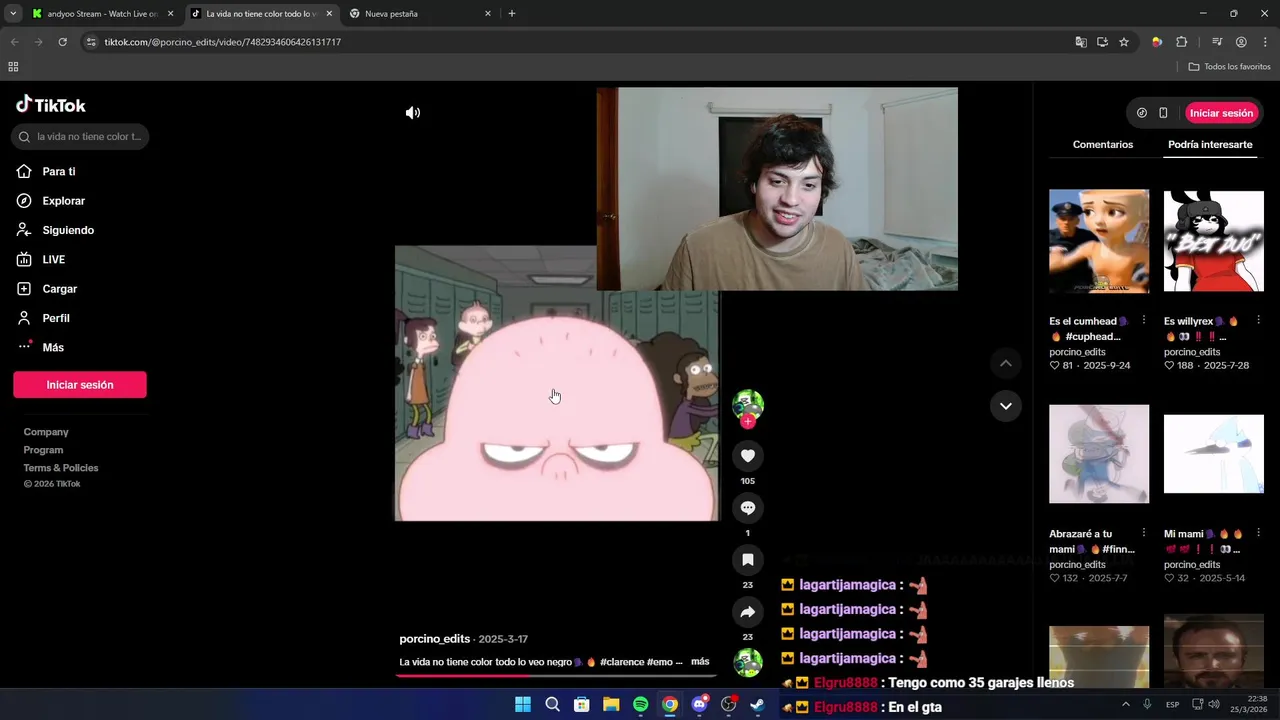Open the Todos los favoritos folder
This screenshot has height=720, width=1280.
[x=1230, y=67]
